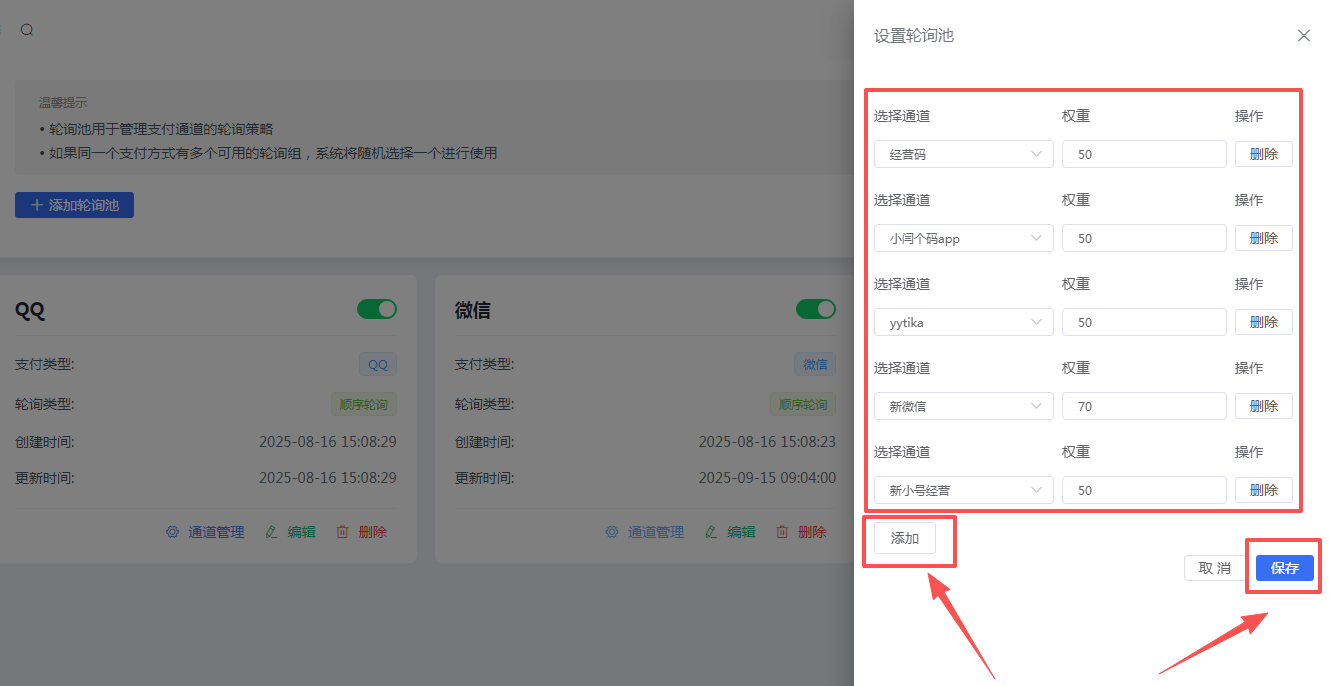Click the weight field showing 70

1143,407
